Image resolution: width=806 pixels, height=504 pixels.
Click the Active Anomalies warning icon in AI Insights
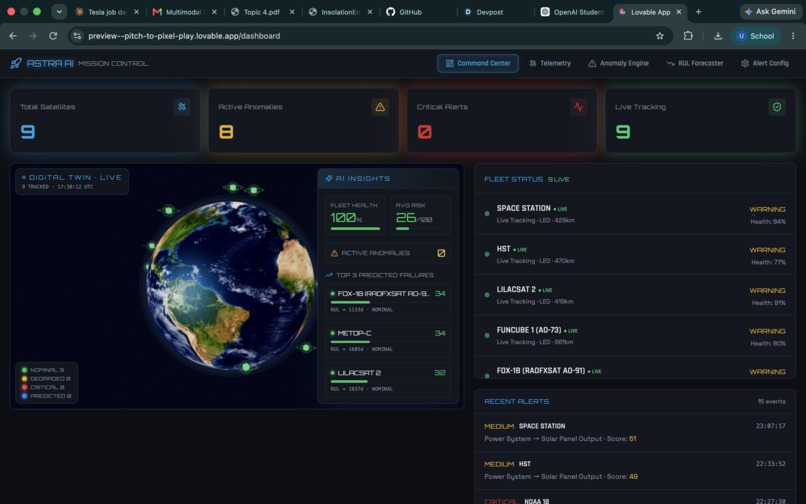point(334,253)
